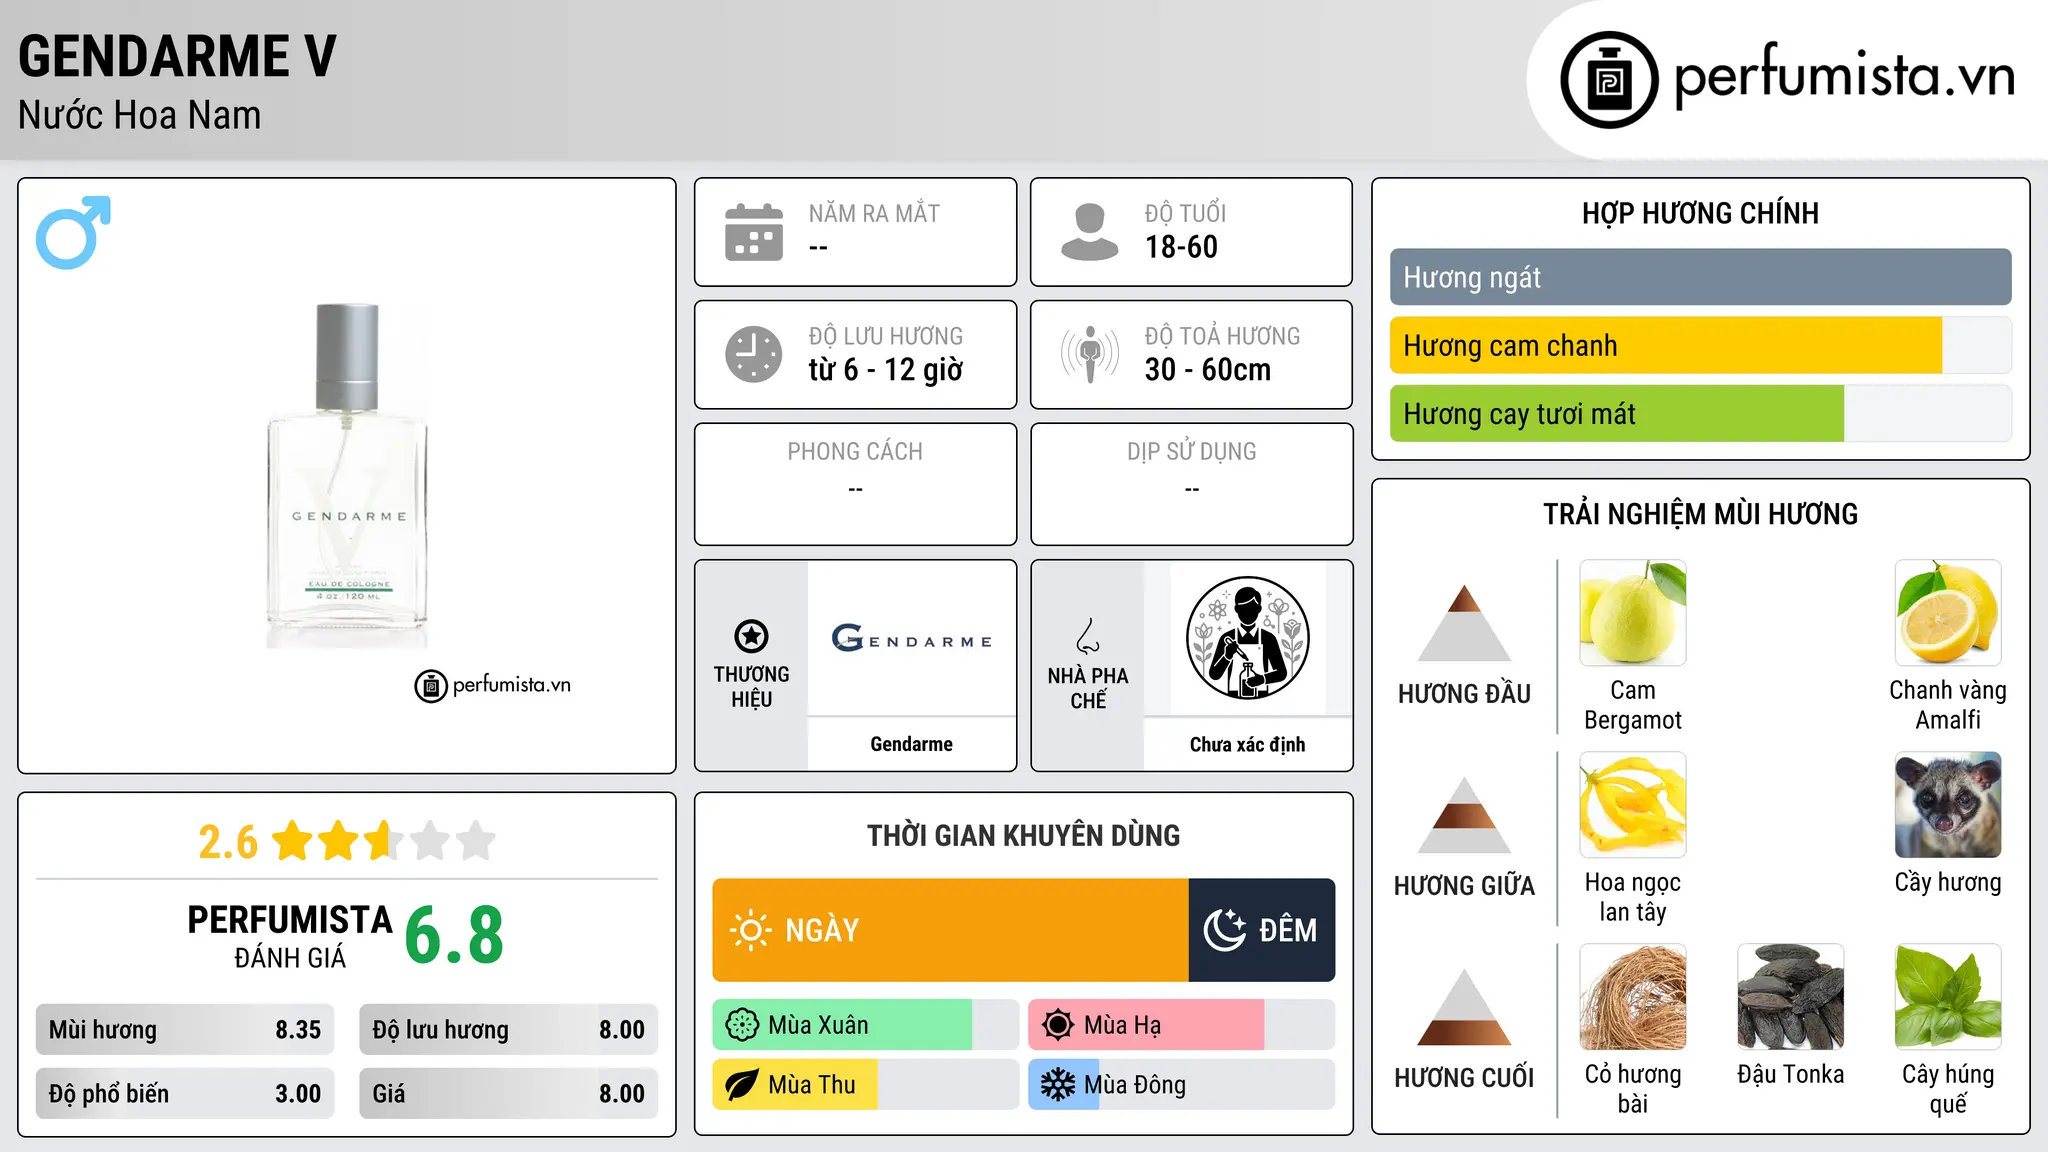
Task: Open the Hoa ngọc lan tây flower image
Action: pyautogui.click(x=1633, y=805)
